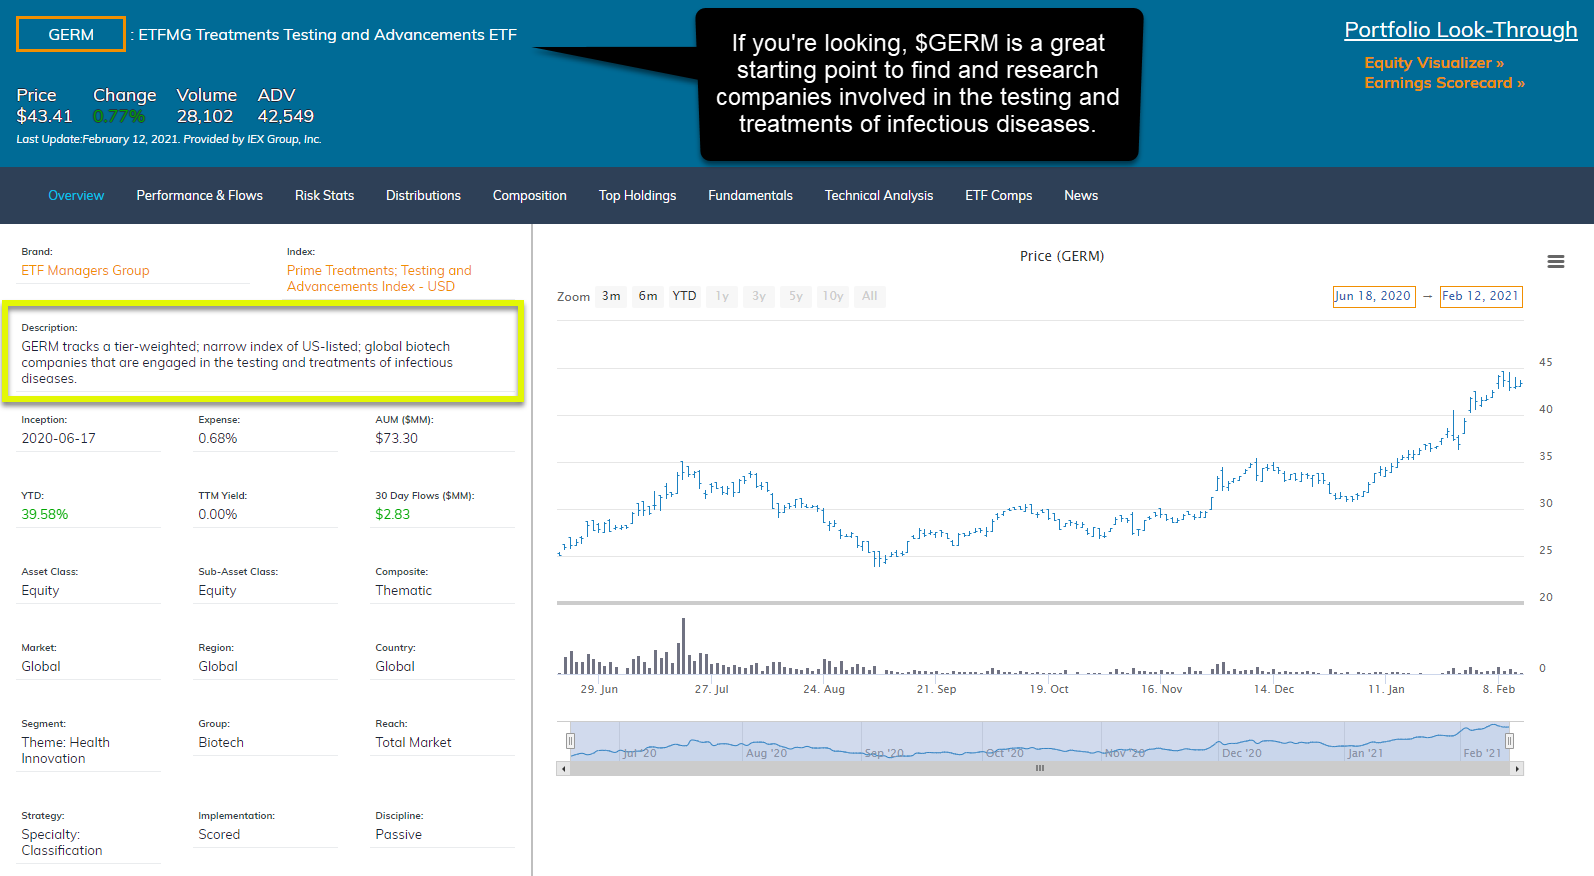Open the Distributions tab

click(x=424, y=196)
